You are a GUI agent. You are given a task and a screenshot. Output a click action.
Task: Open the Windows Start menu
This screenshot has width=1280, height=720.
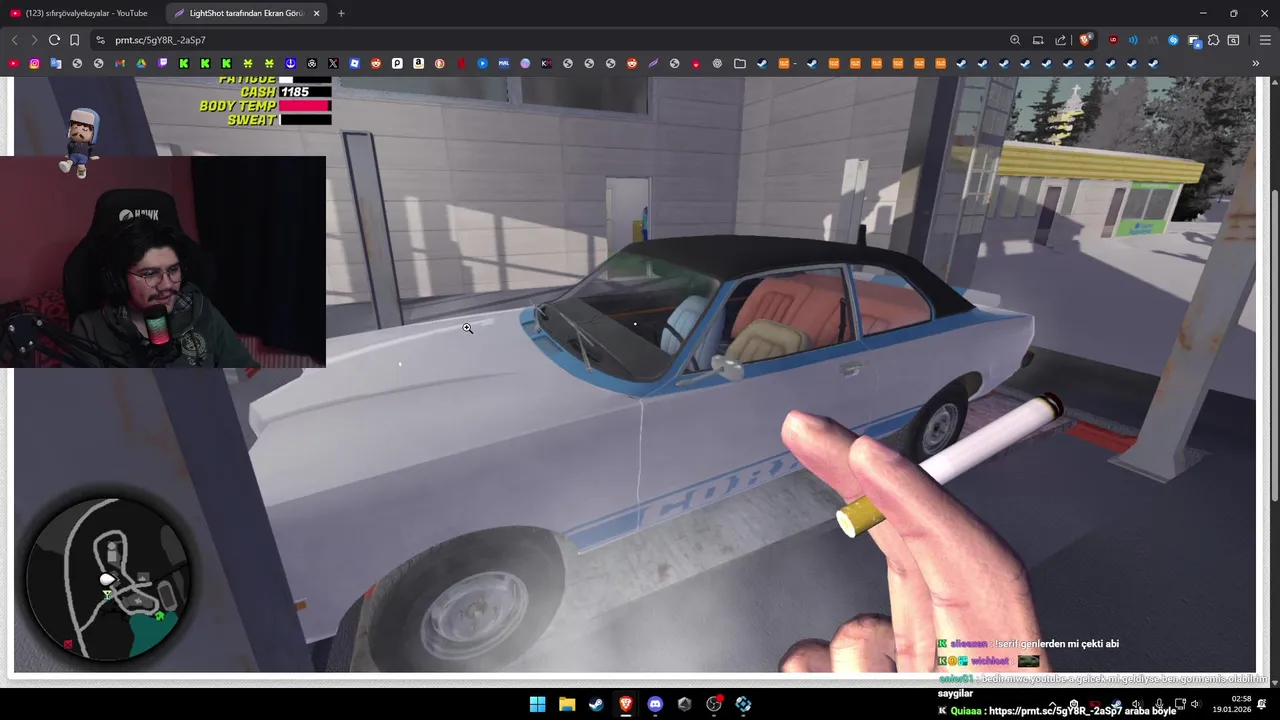[x=538, y=704]
